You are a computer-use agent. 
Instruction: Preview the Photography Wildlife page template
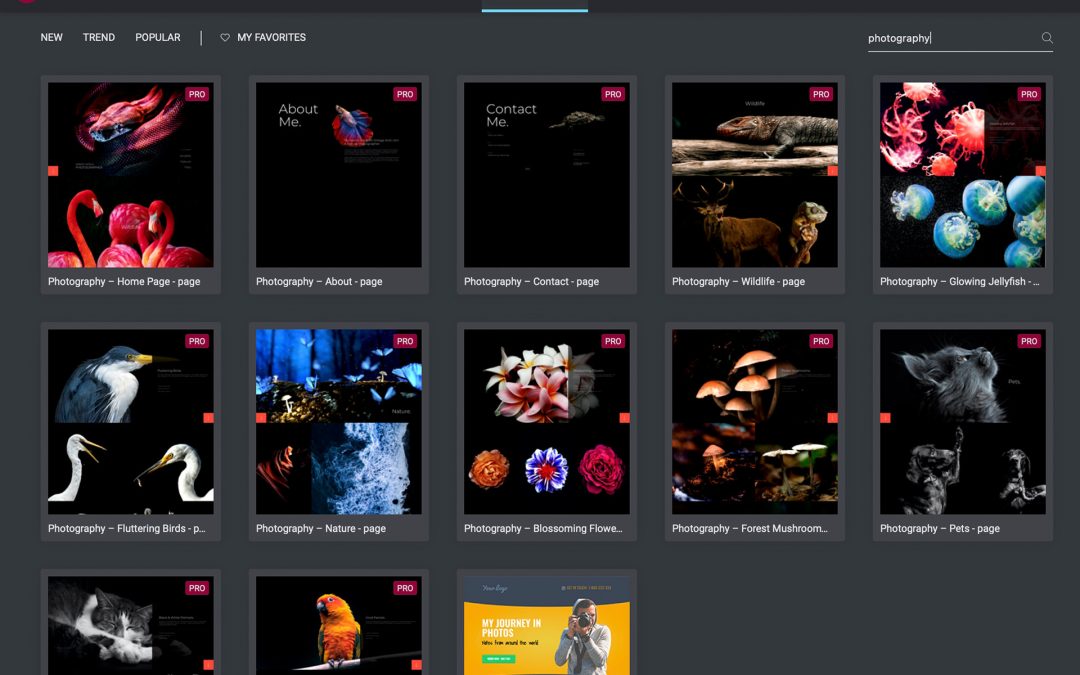[754, 175]
